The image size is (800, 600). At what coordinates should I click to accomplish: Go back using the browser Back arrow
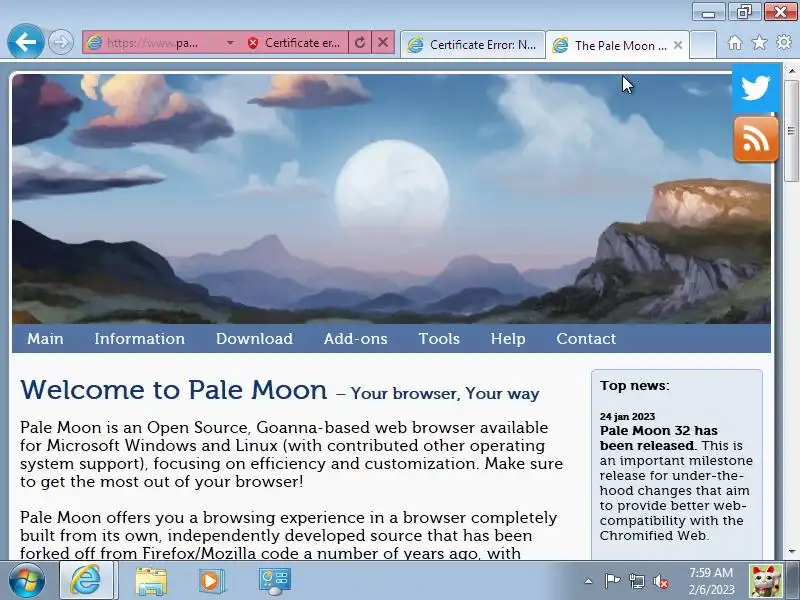[x=25, y=41]
